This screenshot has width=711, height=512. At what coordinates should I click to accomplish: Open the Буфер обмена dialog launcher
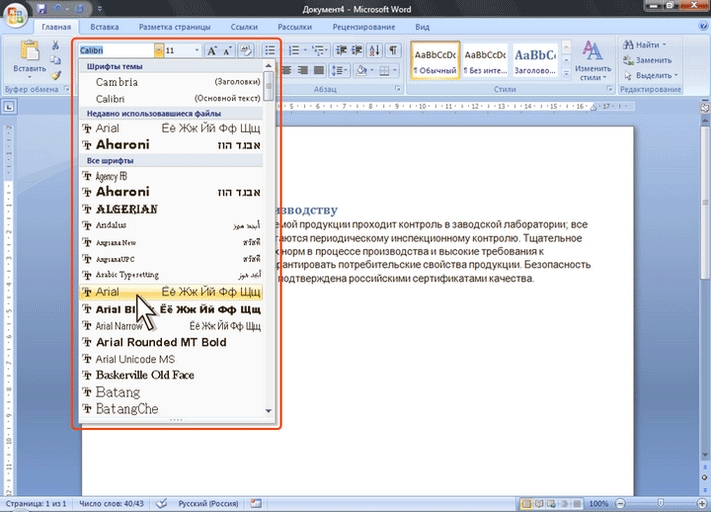(x=66, y=89)
